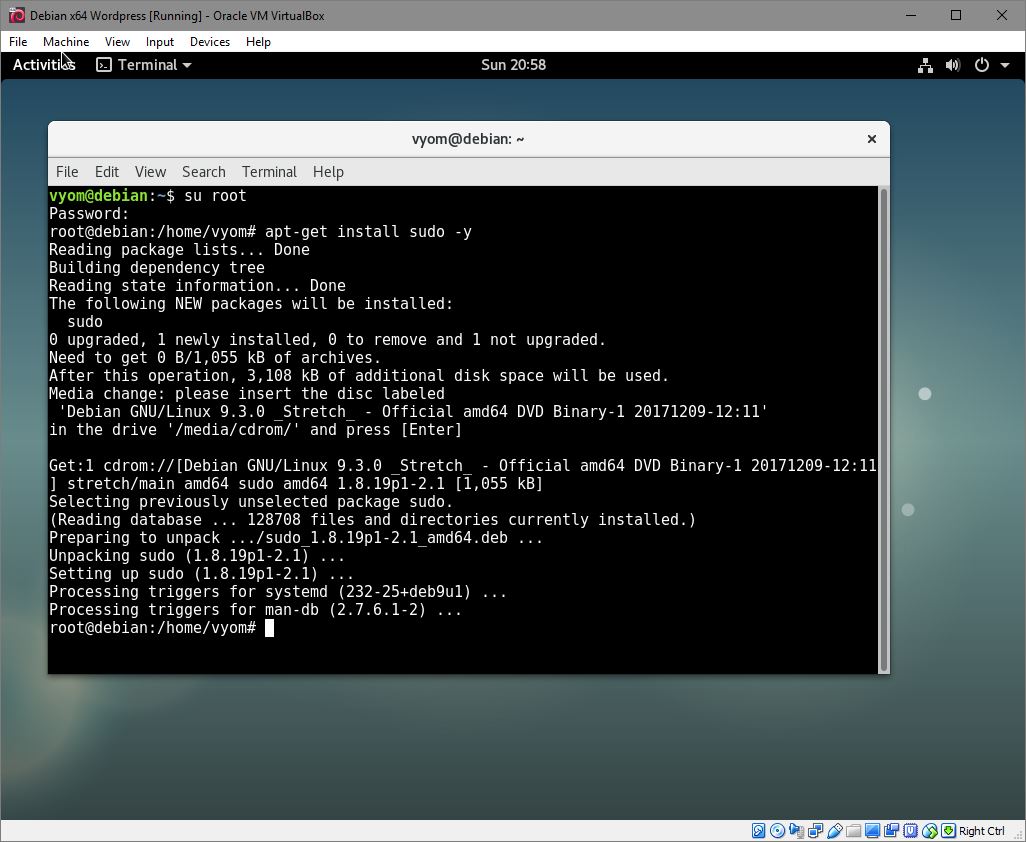
Task: Click the vyom@debian terminal title bar
Action: pos(468,139)
